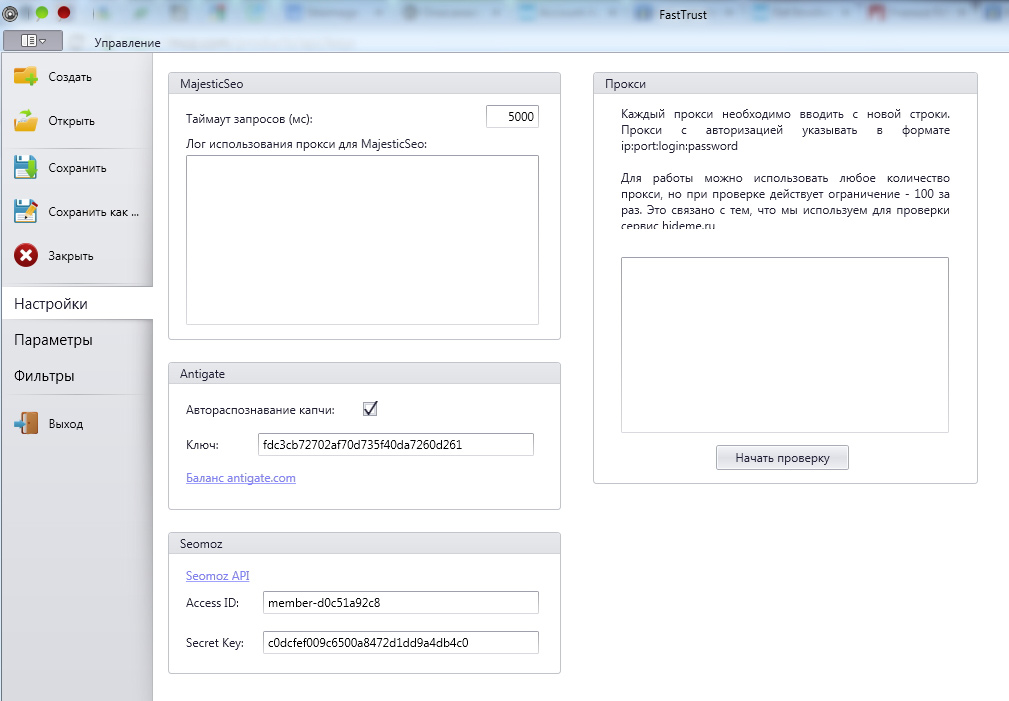Click the Создать folder icon
The image size is (1009, 701).
click(26, 76)
